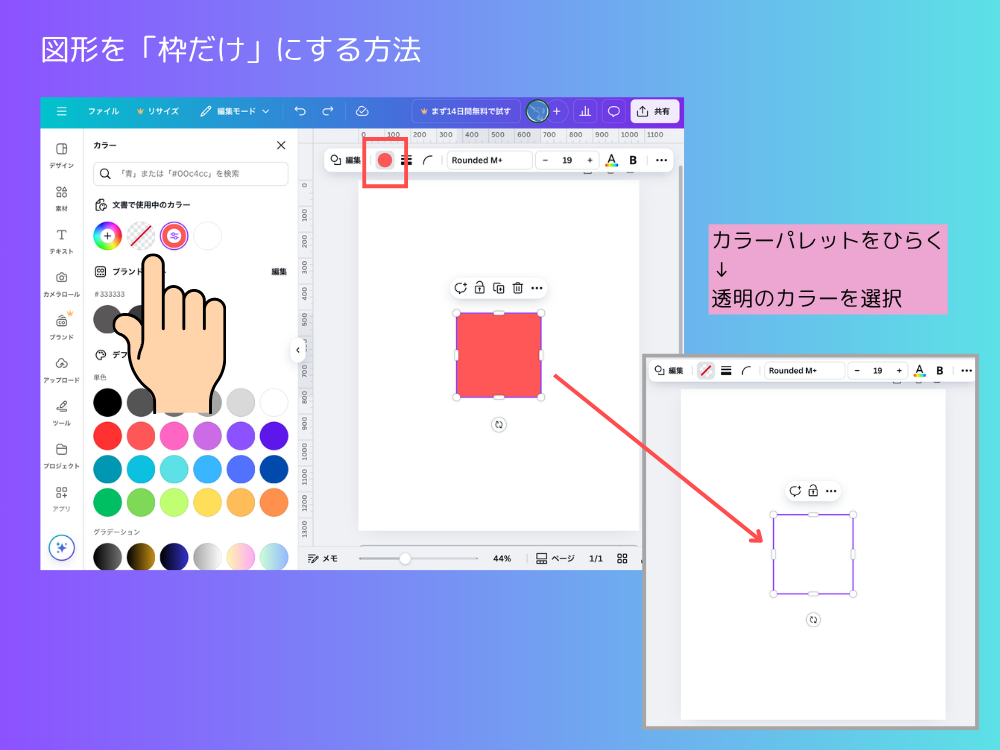Open the デザイン sidebar panel
Viewport: 1000px width, 750px height.
tap(62, 155)
